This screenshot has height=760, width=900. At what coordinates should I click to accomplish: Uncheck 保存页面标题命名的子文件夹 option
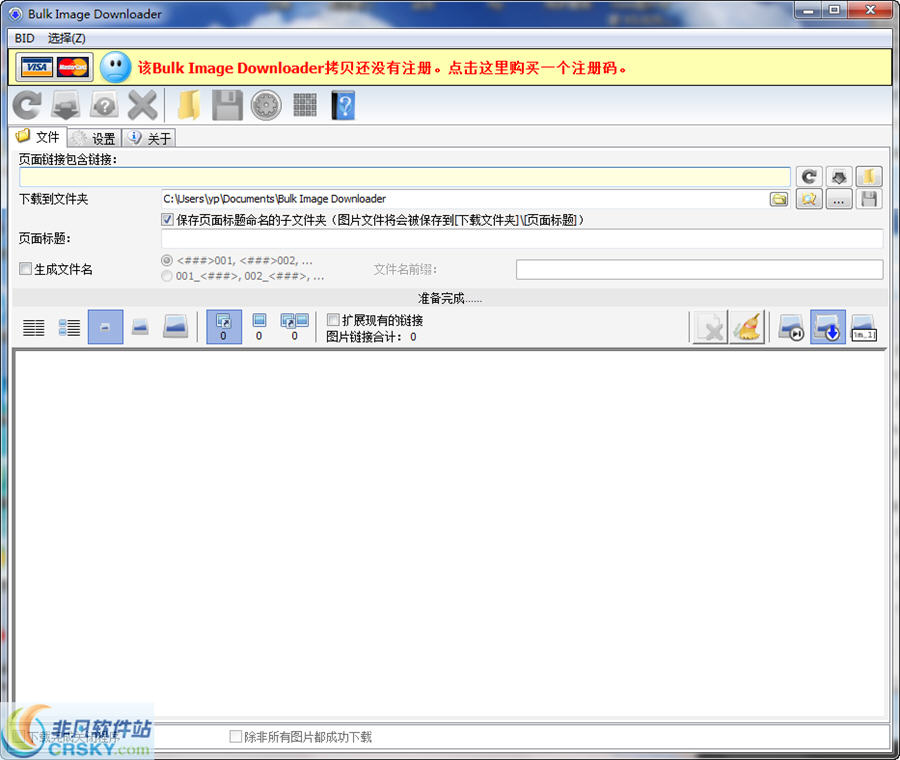pos(167,219)
